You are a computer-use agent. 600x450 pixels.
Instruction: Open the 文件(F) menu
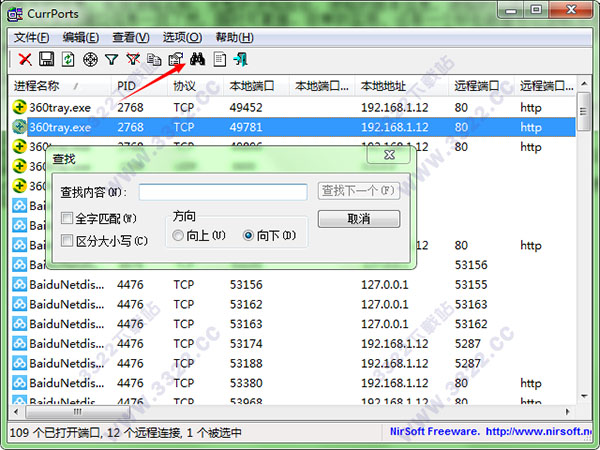32,38
